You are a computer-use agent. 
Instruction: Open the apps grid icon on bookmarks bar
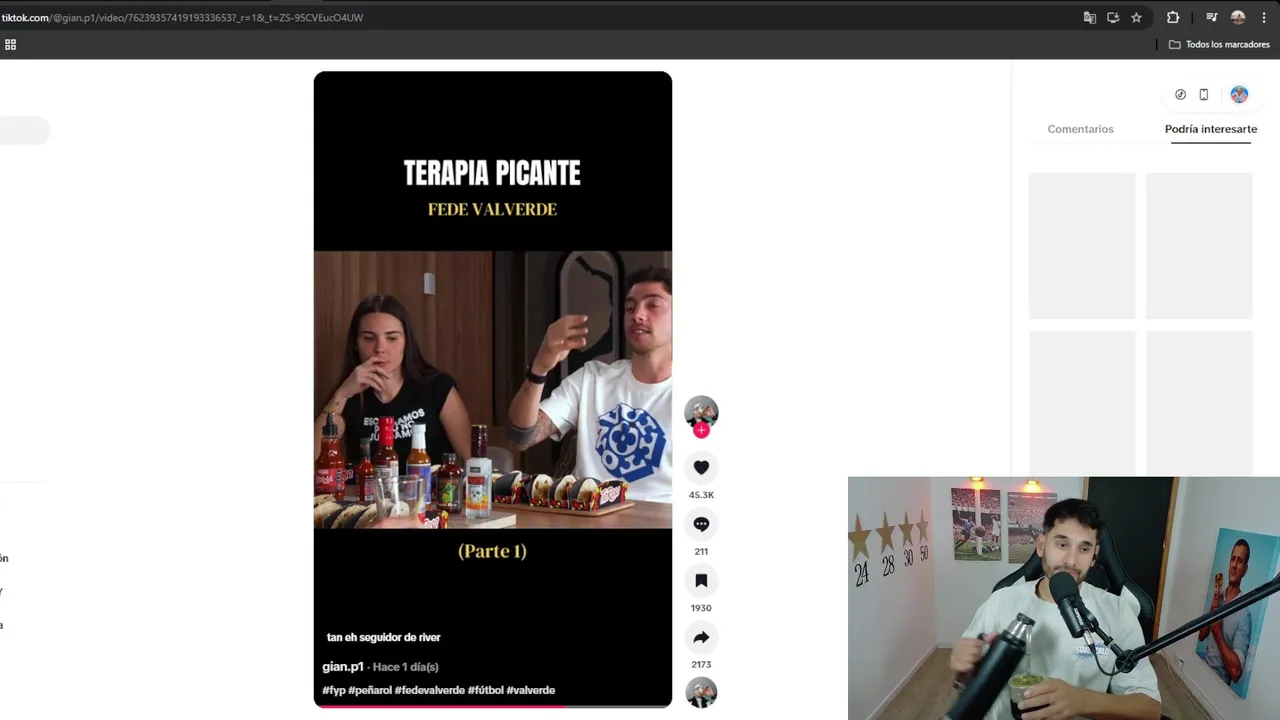[x=10, y=44]
